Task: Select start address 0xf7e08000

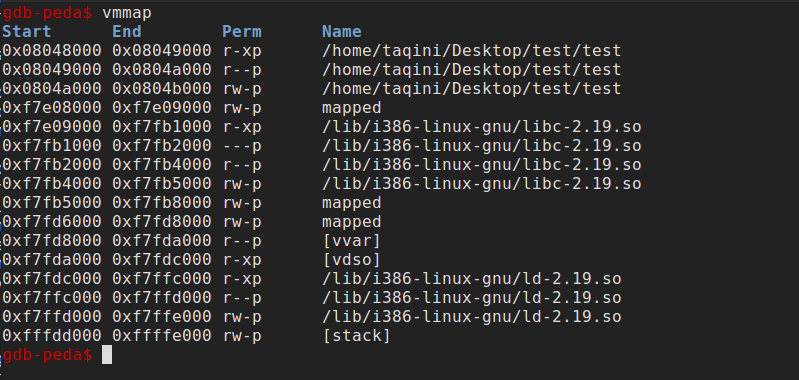Action: [x=51, y=107]
